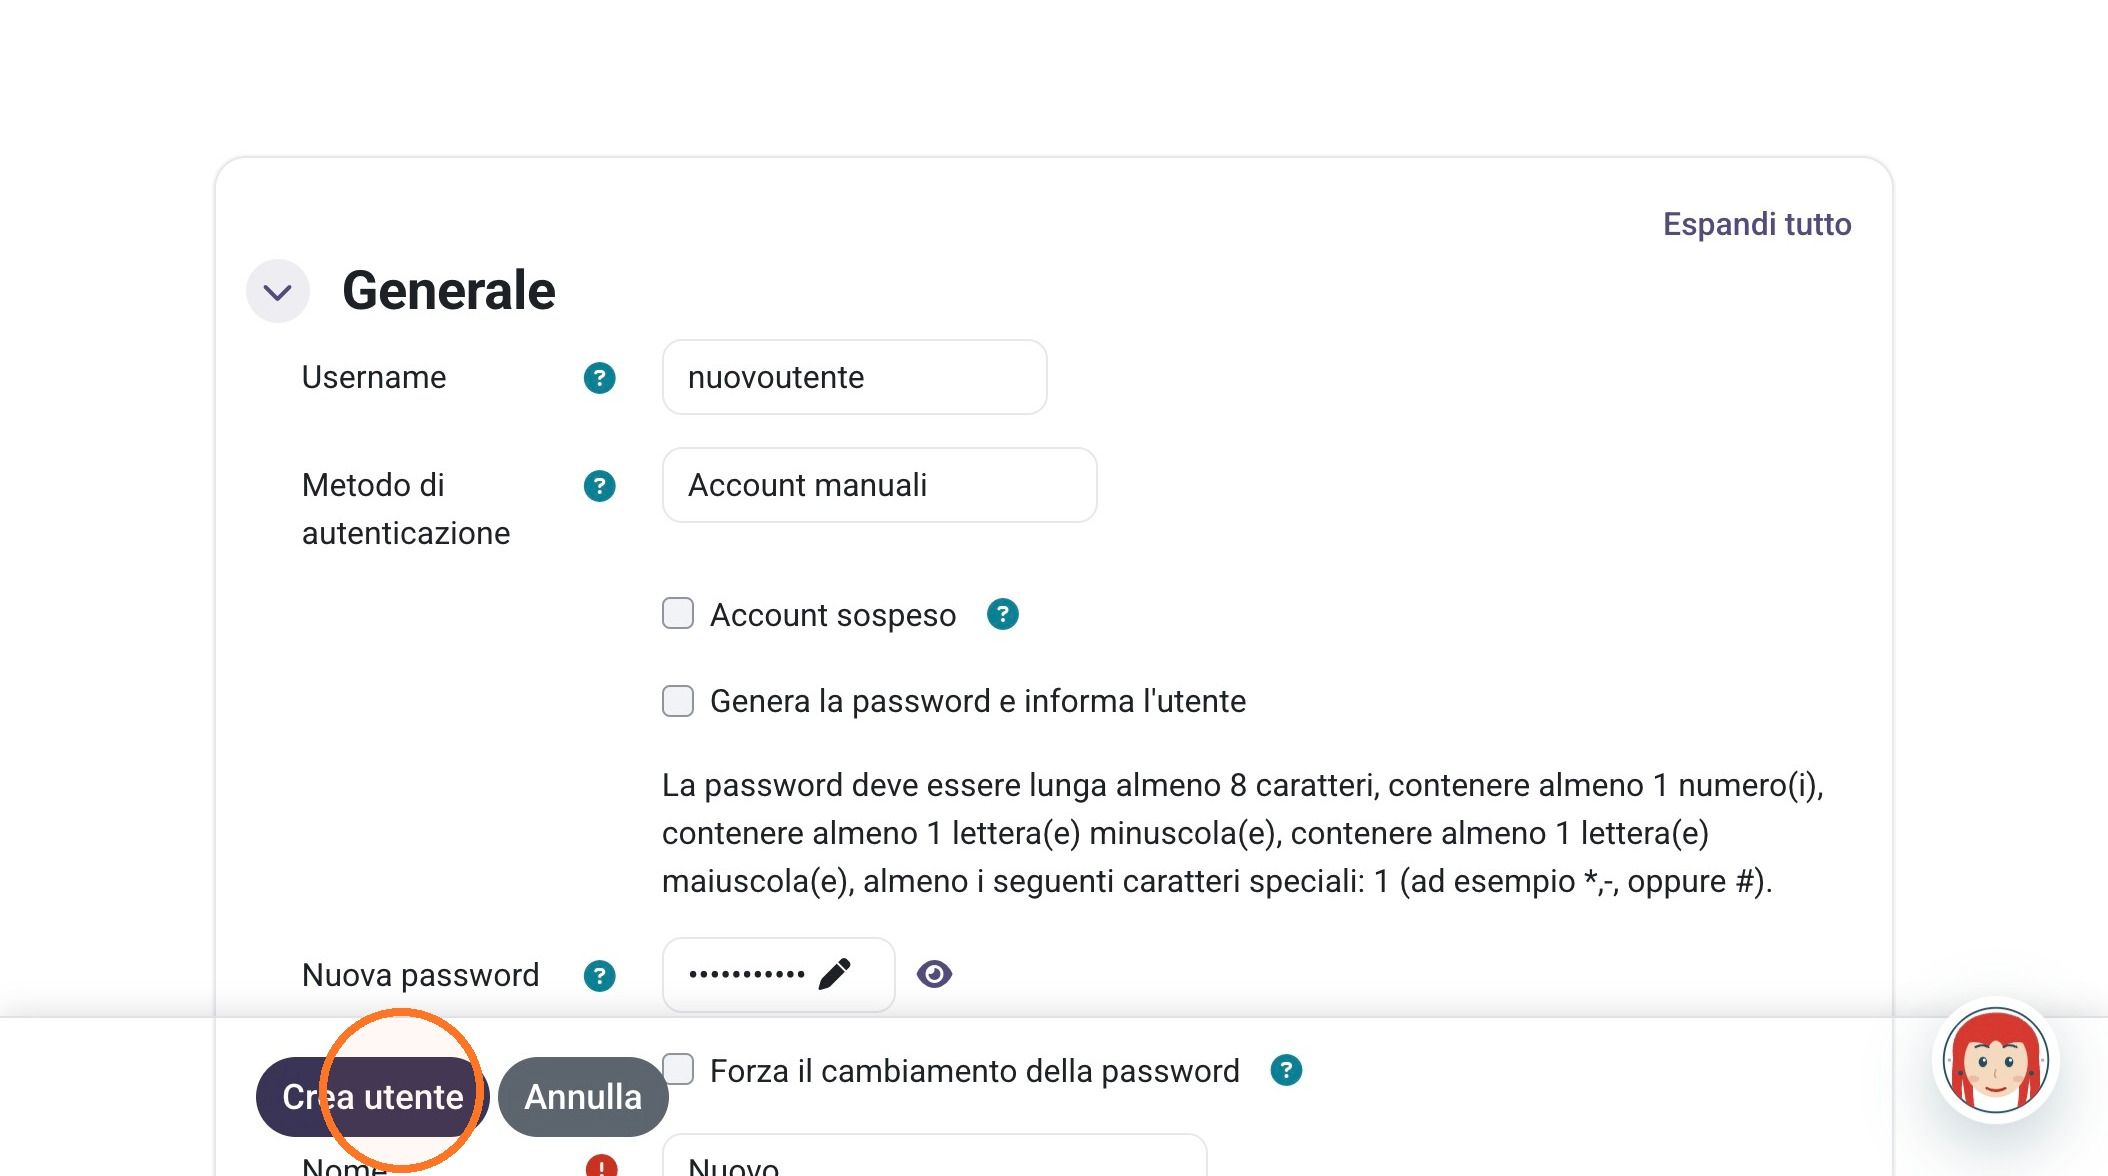2108x1176 pixels.
Task: Open the red-haired assistant avatar chat
Action: coord(1995,1061)
